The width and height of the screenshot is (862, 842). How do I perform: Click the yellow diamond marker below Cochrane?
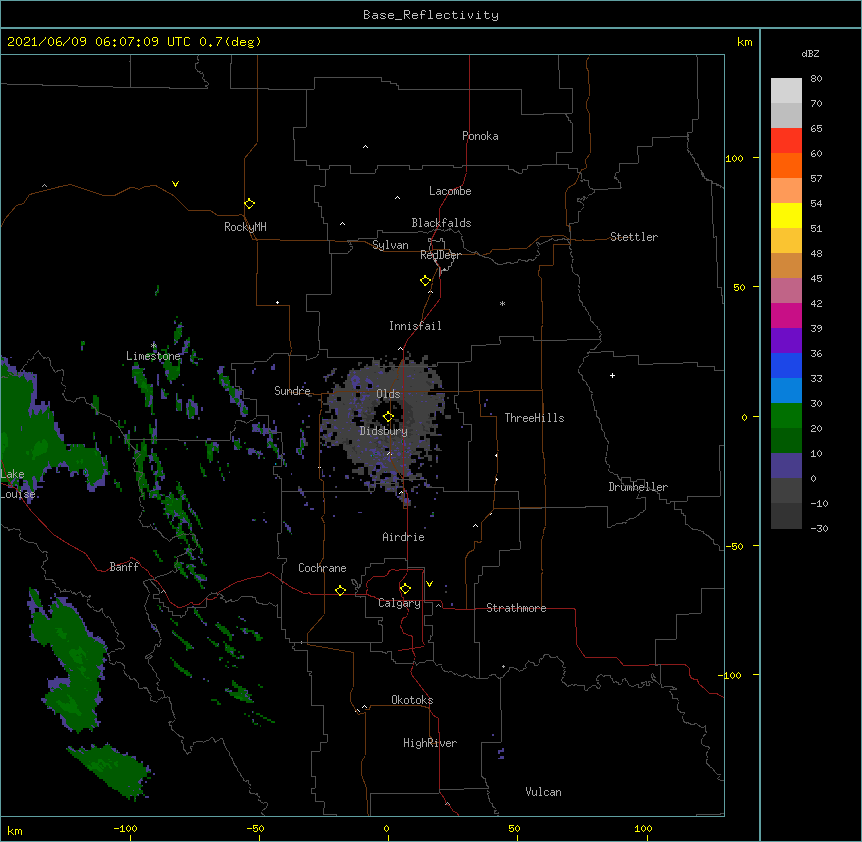click(x=340, y=590)
